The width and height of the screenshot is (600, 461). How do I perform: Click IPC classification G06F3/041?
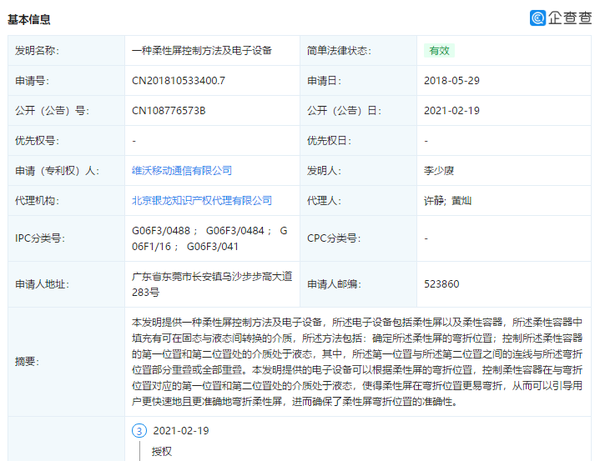[212, 246]
